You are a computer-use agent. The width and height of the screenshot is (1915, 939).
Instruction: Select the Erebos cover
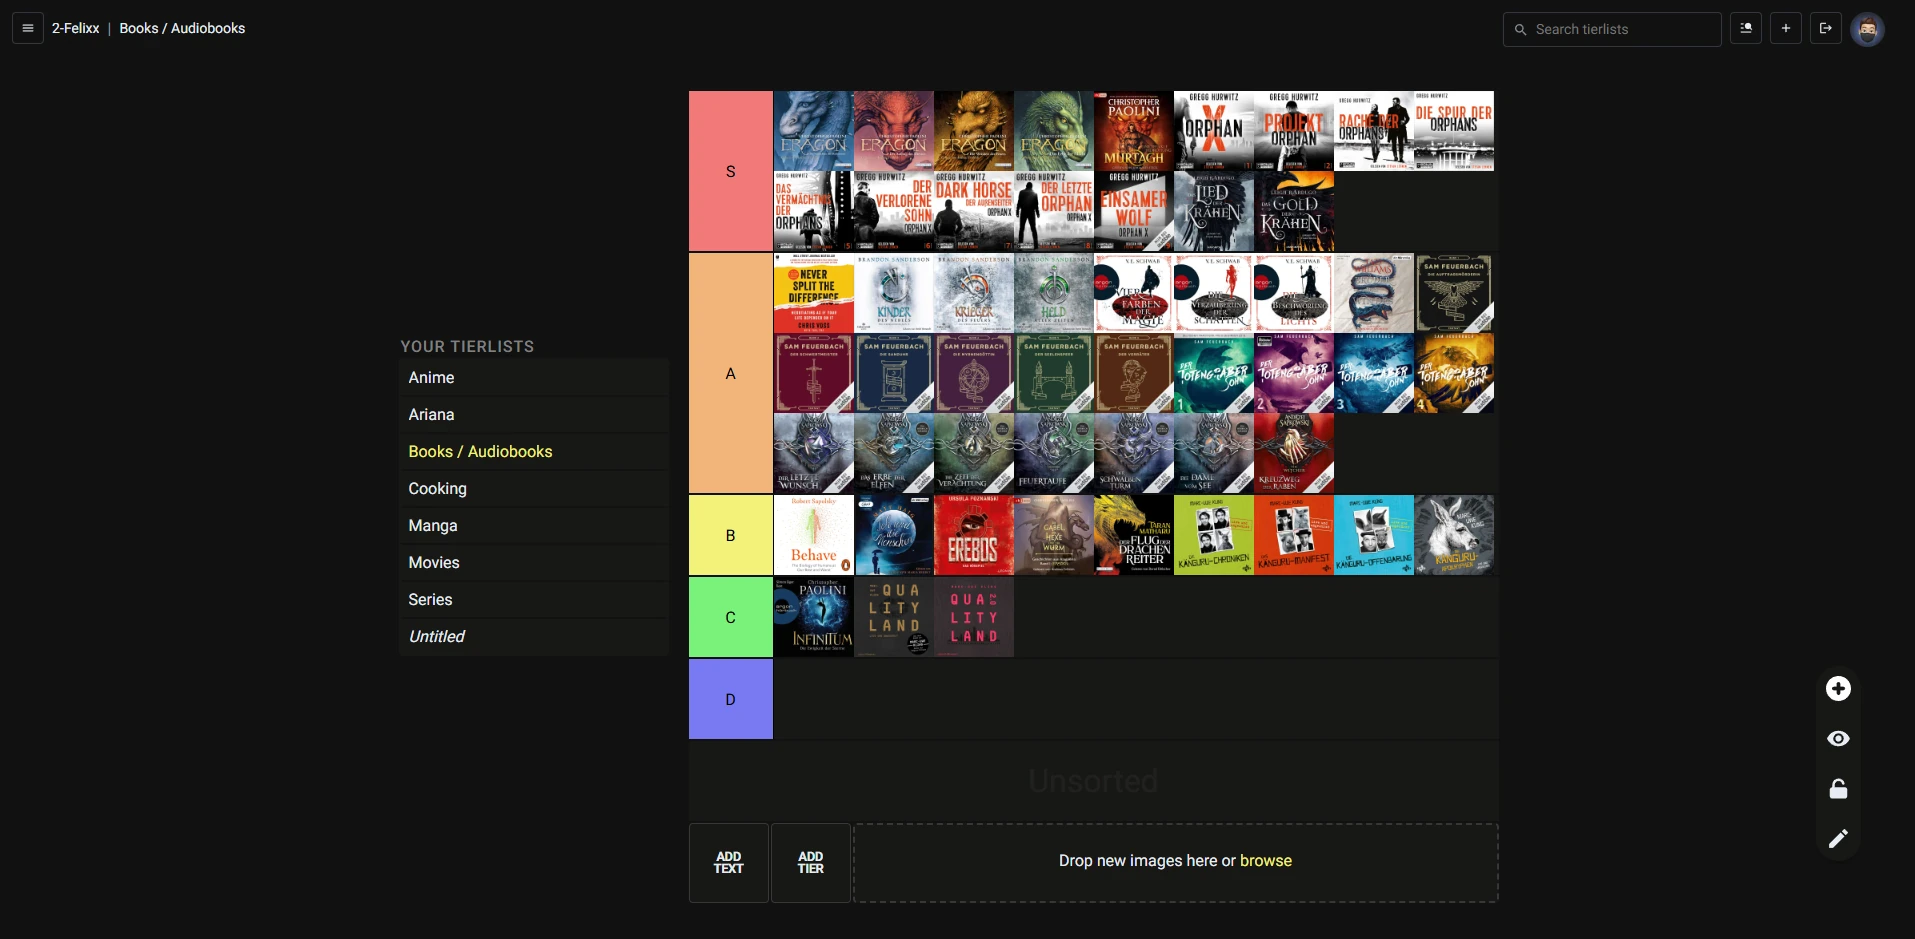974,535
